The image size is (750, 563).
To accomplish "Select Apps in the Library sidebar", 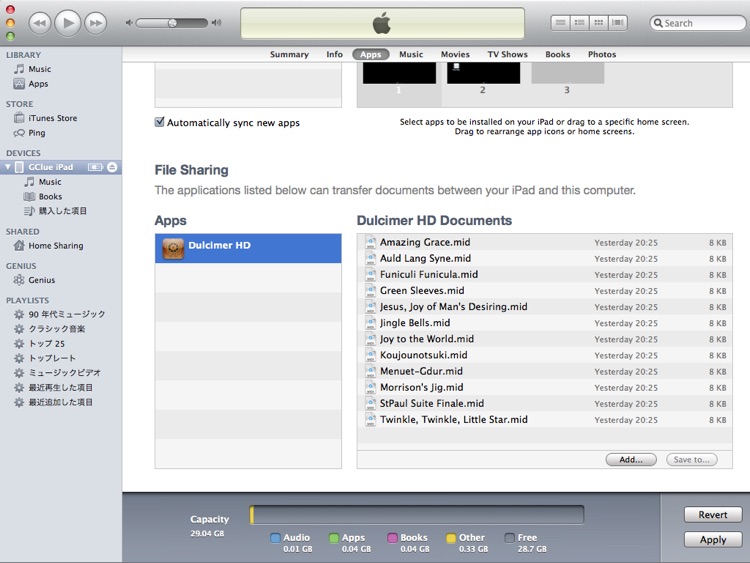I will click(x=61, y=84).
